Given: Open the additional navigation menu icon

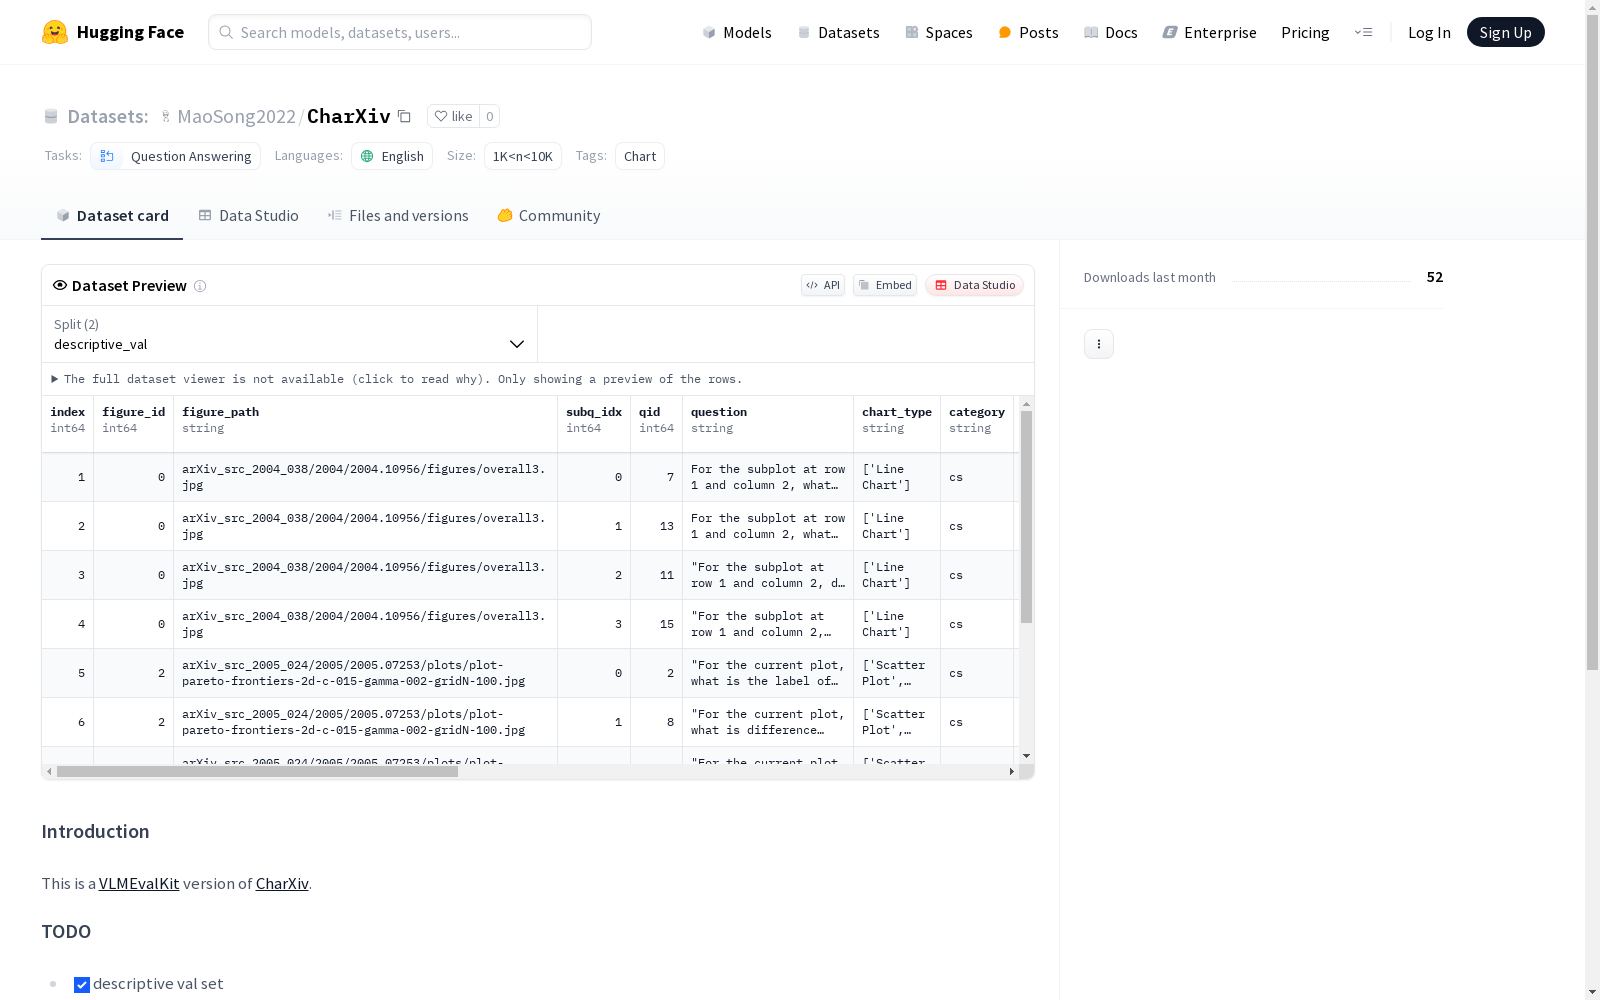Looking at the screenshot, I should coord(1363,32).
